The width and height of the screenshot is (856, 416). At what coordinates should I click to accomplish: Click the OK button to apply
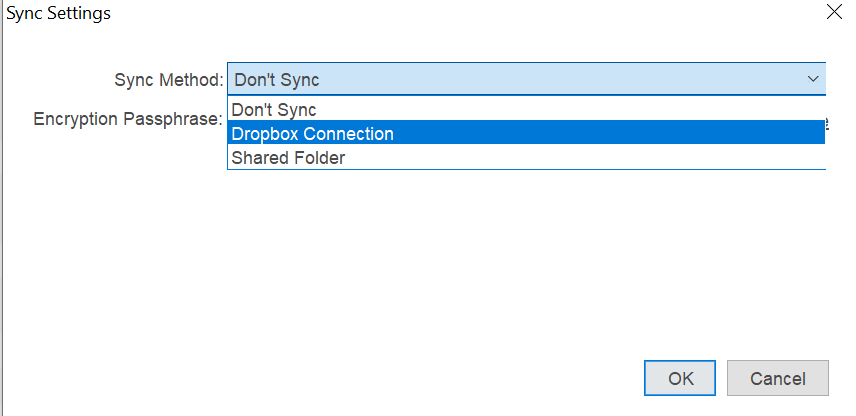[x=680, y=378]
